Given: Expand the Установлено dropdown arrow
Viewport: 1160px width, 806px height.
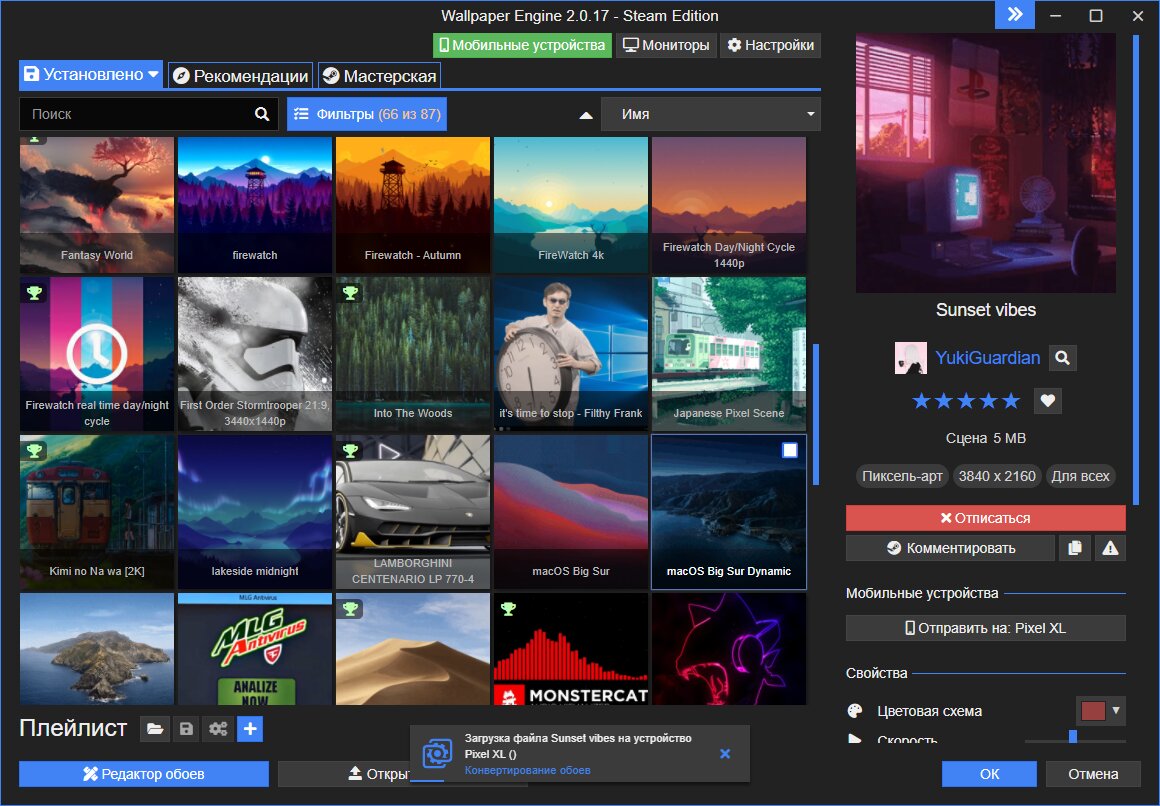Looking at the screenshot, I should coord(153,74).
